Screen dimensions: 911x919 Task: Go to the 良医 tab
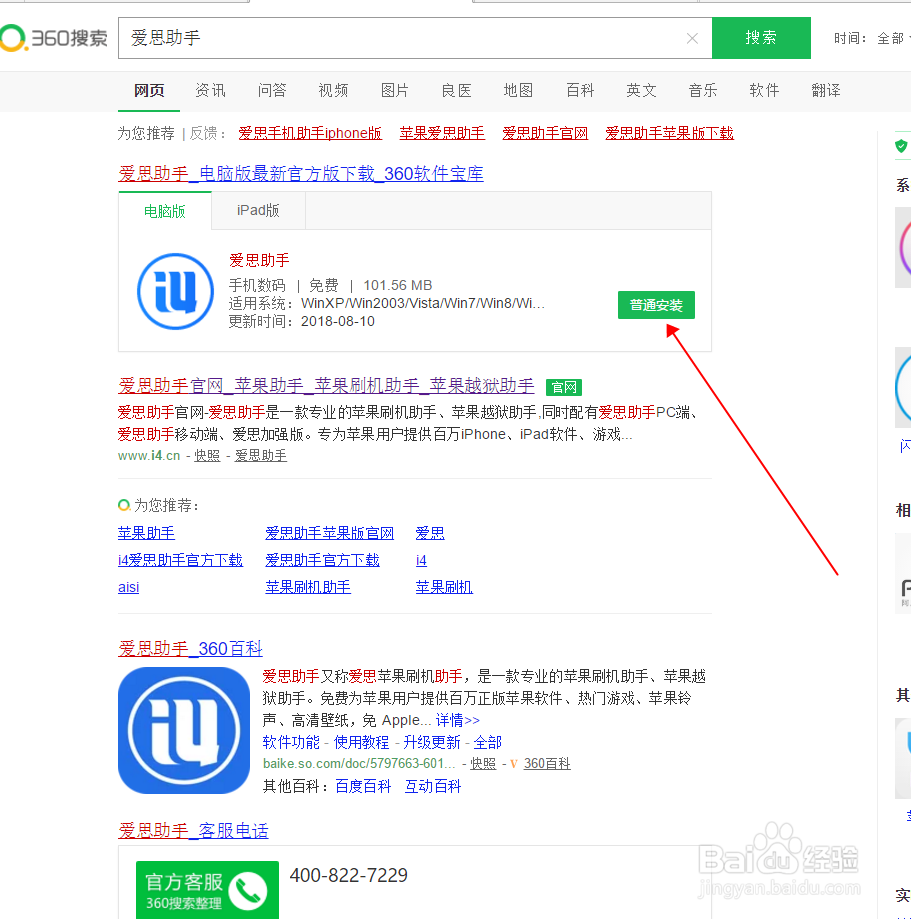coord(456,90)
